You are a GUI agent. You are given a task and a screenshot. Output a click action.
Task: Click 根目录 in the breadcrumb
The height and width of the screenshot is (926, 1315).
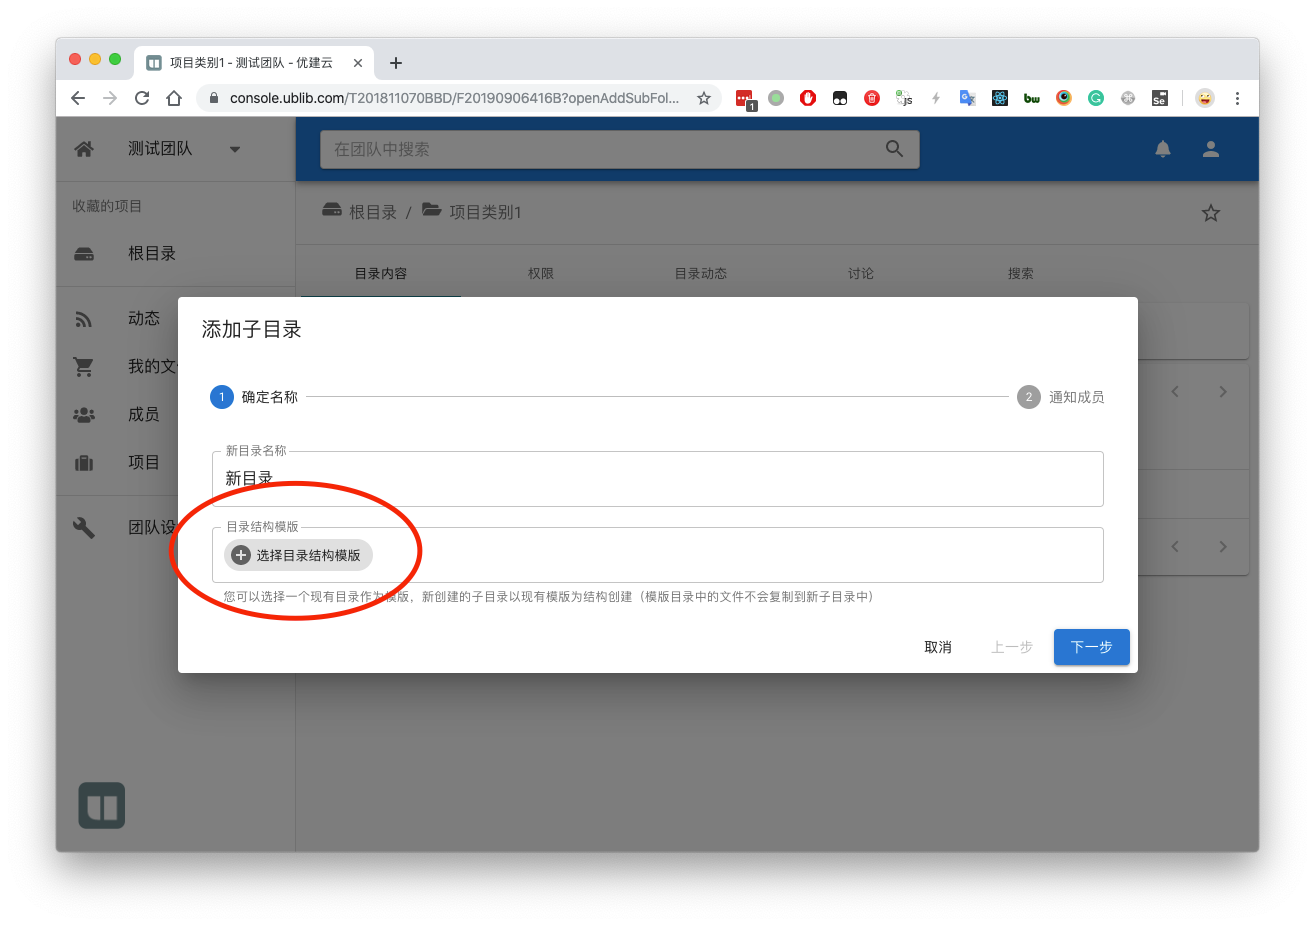[361, 212]
